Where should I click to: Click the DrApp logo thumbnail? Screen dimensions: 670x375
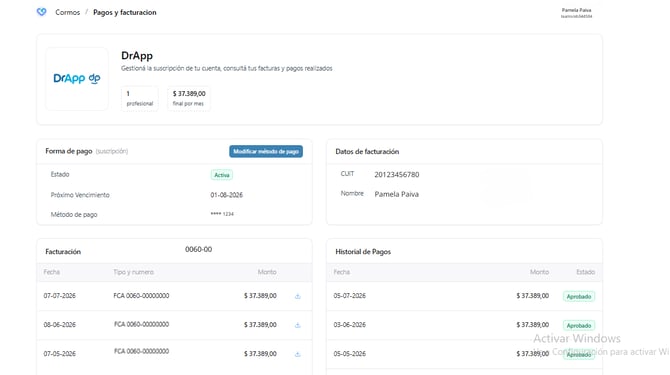(x=77, y=79)
